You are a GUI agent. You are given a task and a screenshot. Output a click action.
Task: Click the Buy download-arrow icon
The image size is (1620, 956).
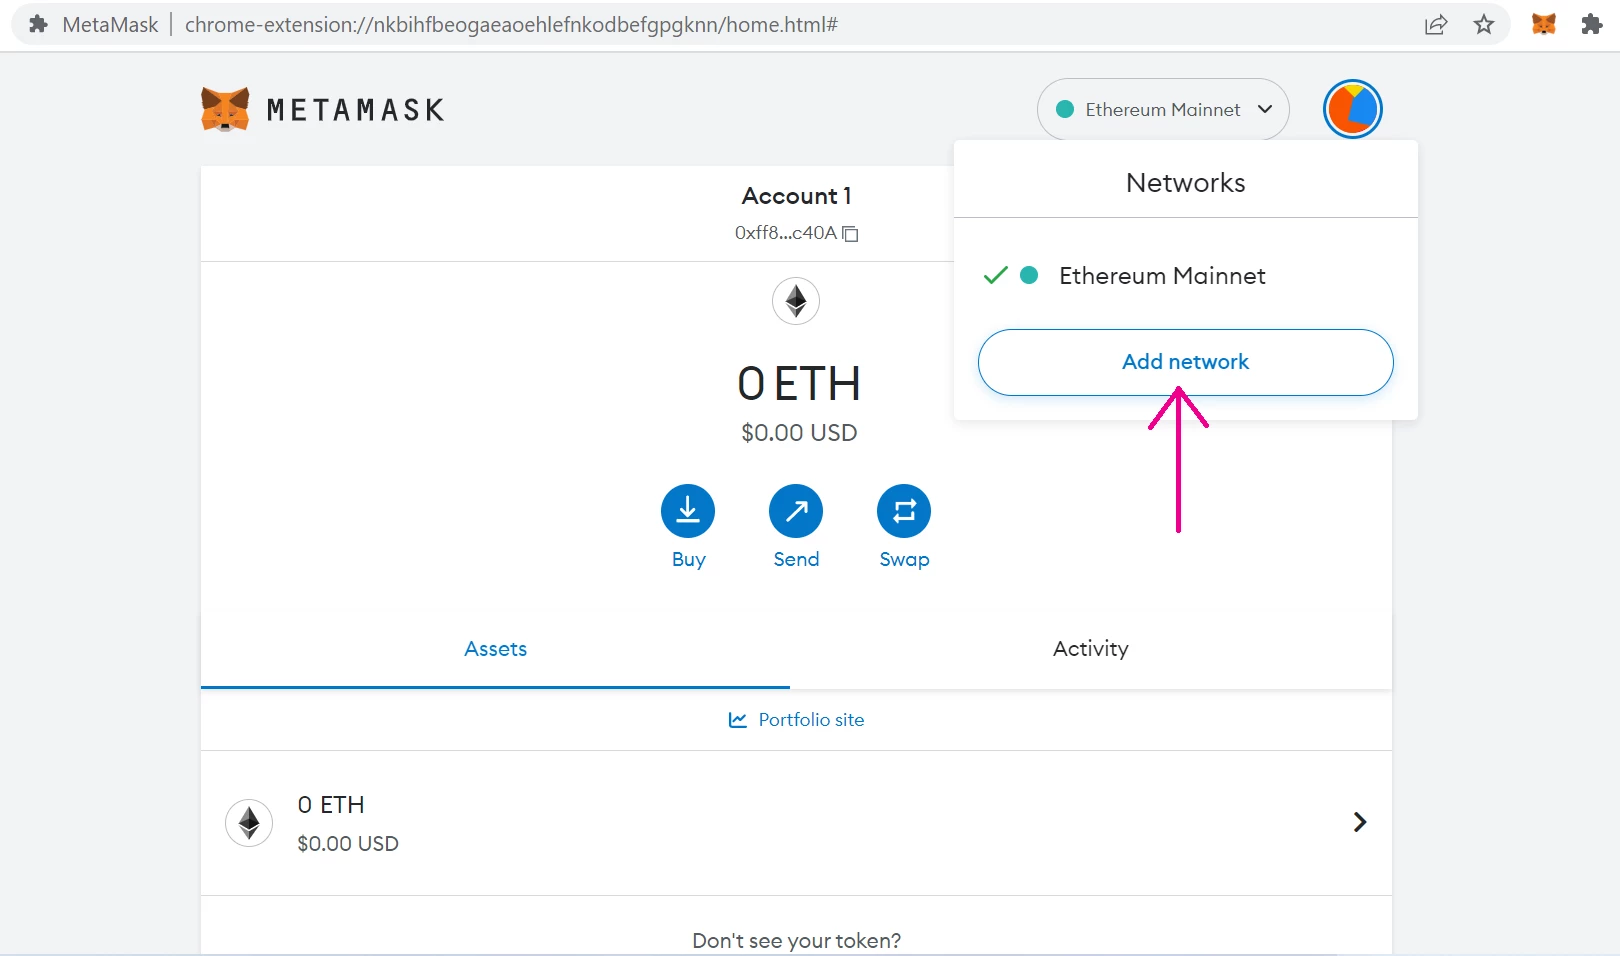click(x=688, y=511)
